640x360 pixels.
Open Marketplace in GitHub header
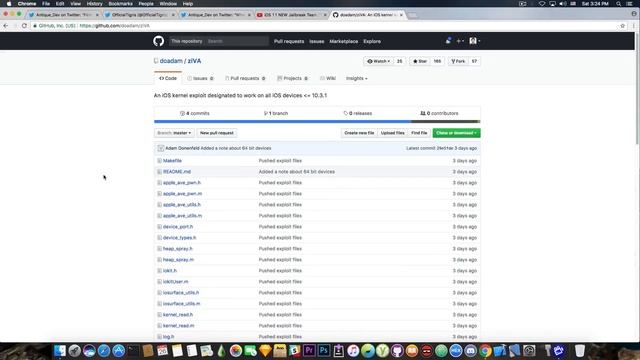point(344,41)
